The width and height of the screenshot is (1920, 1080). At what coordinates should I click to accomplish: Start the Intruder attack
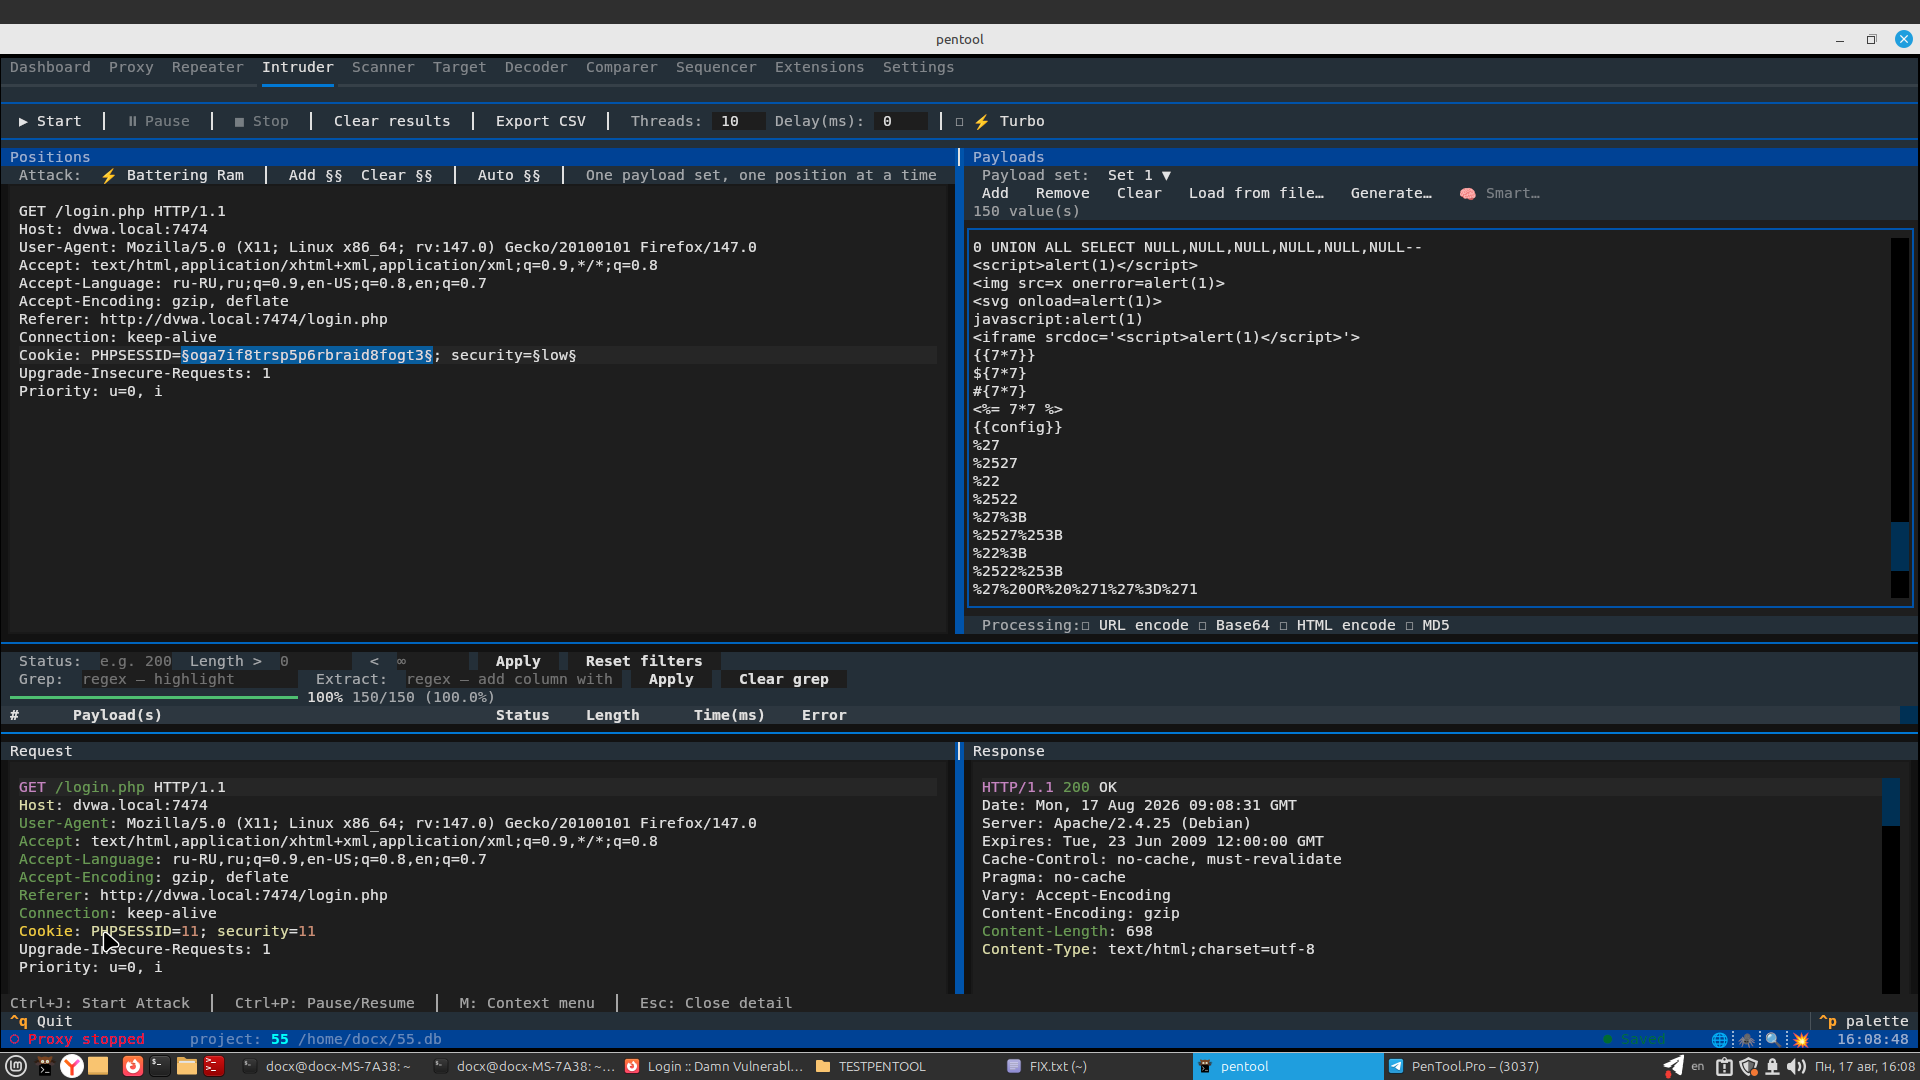tap(50, 121)
